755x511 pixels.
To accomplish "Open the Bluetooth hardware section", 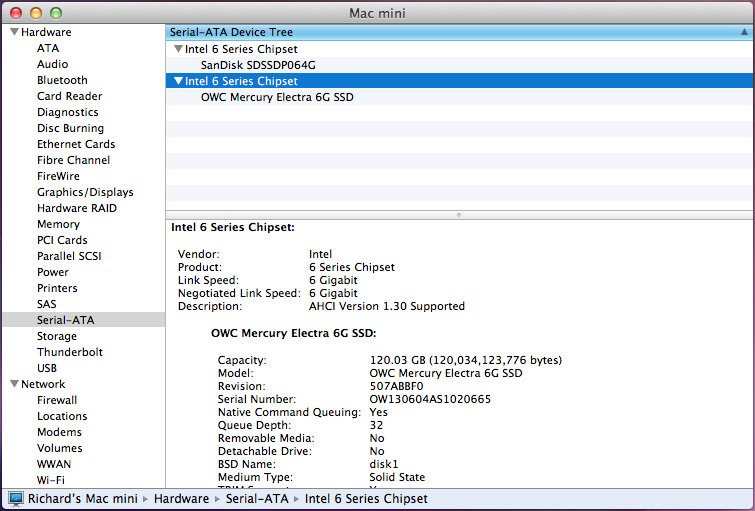I will [62, 80].
